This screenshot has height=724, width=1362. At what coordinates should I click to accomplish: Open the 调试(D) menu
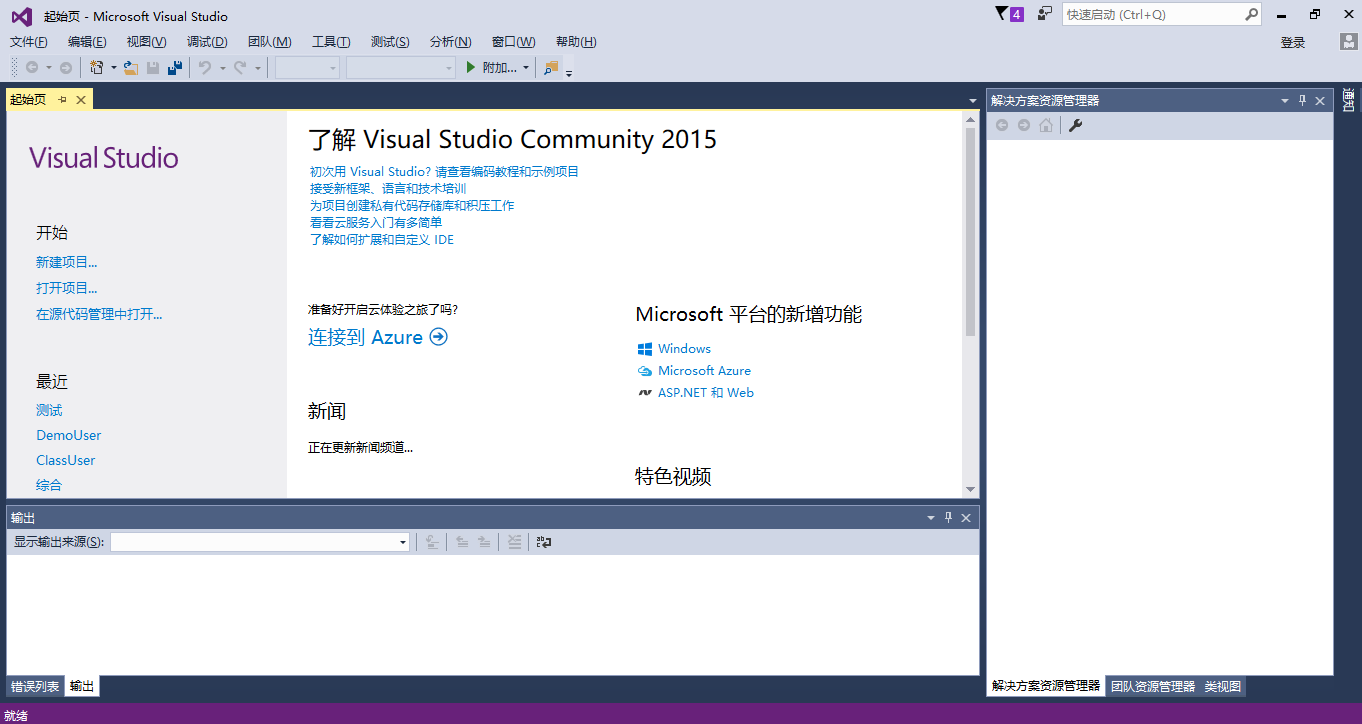207,42
